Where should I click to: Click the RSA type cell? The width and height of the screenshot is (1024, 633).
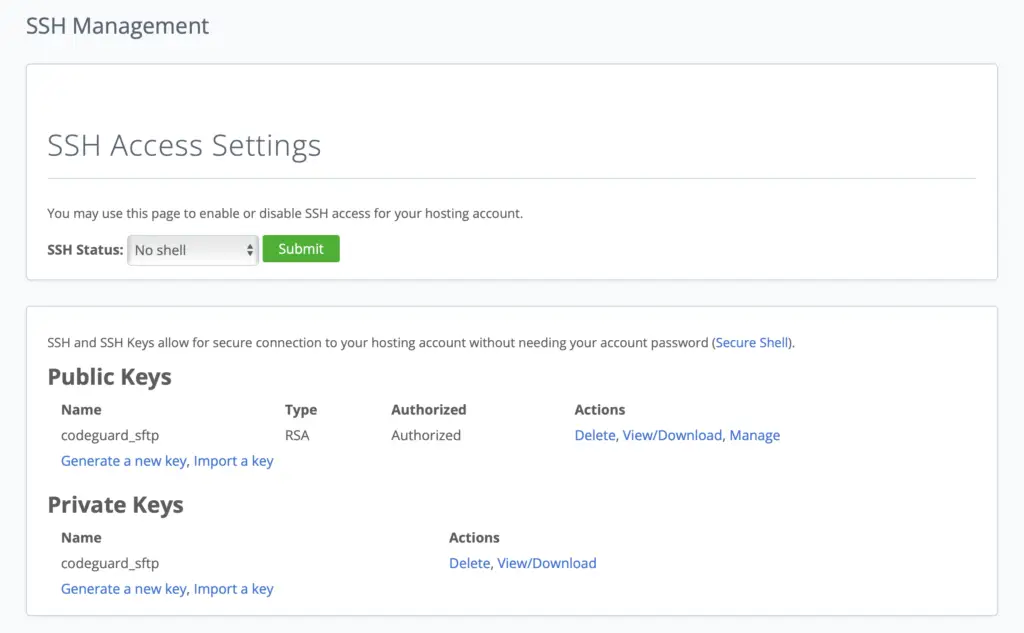click(297, 435)
